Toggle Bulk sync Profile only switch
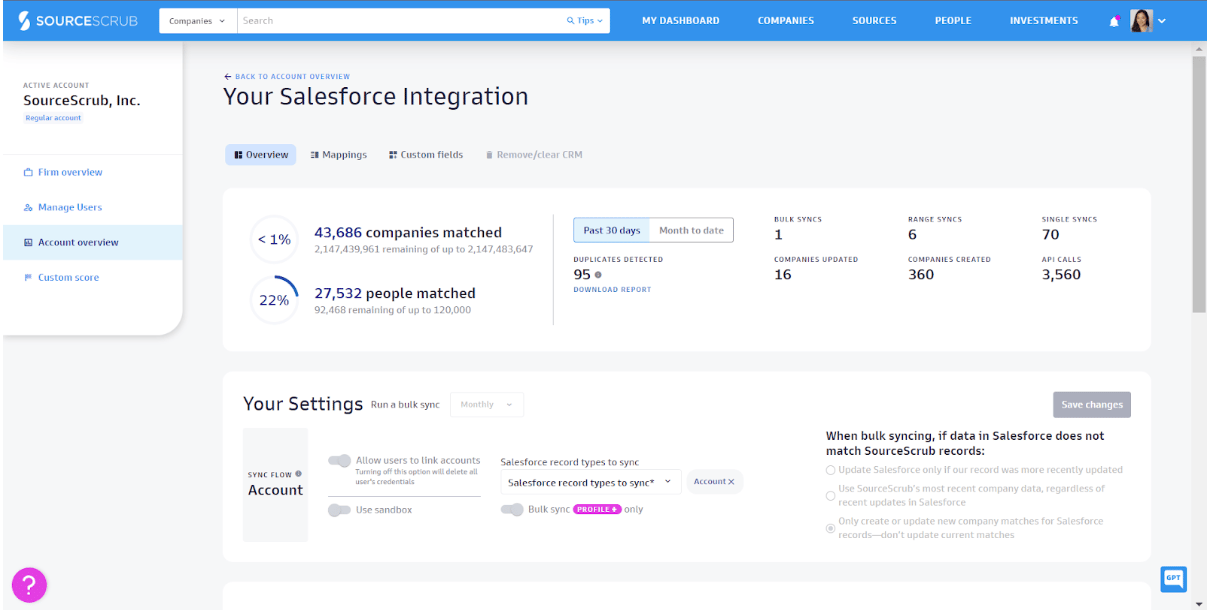This screenshot has width=1211, height=610. point(512,510)
